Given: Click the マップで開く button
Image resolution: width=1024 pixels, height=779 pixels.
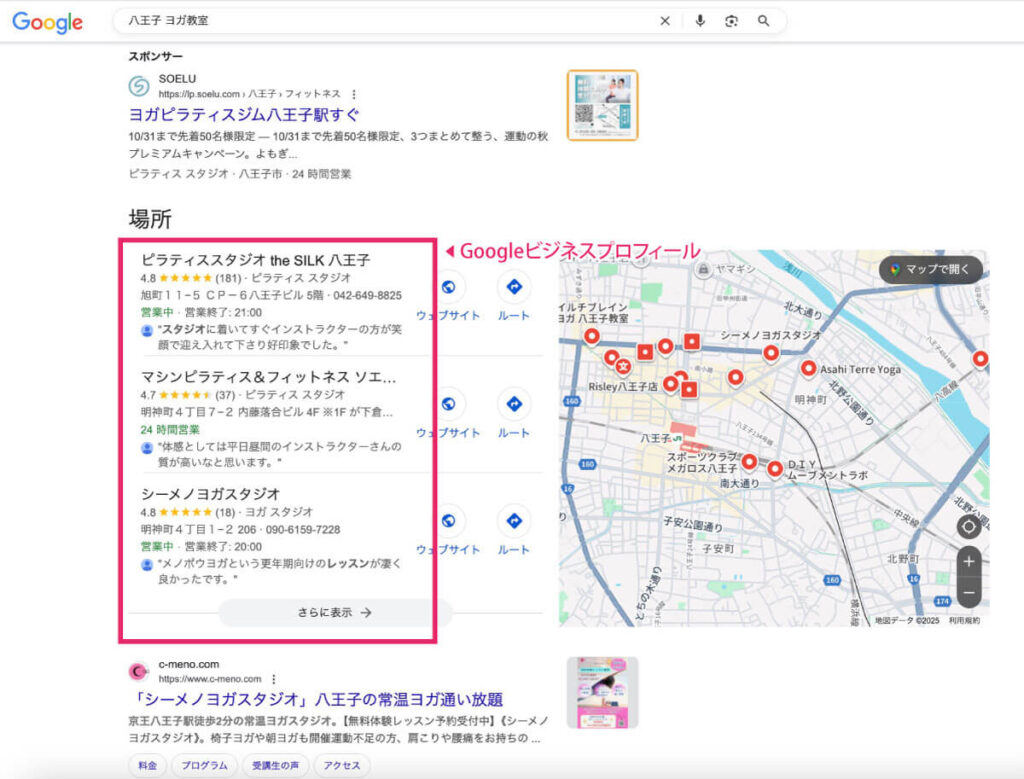Looking at the screenshot, I should click(x=930, y=270).
